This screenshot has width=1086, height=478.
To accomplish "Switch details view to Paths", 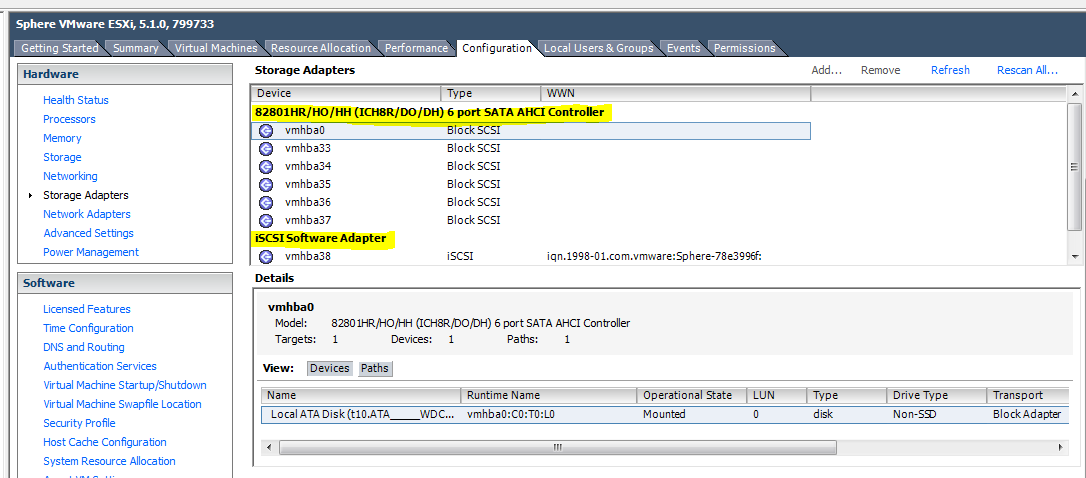I will (x=374, y=368).
